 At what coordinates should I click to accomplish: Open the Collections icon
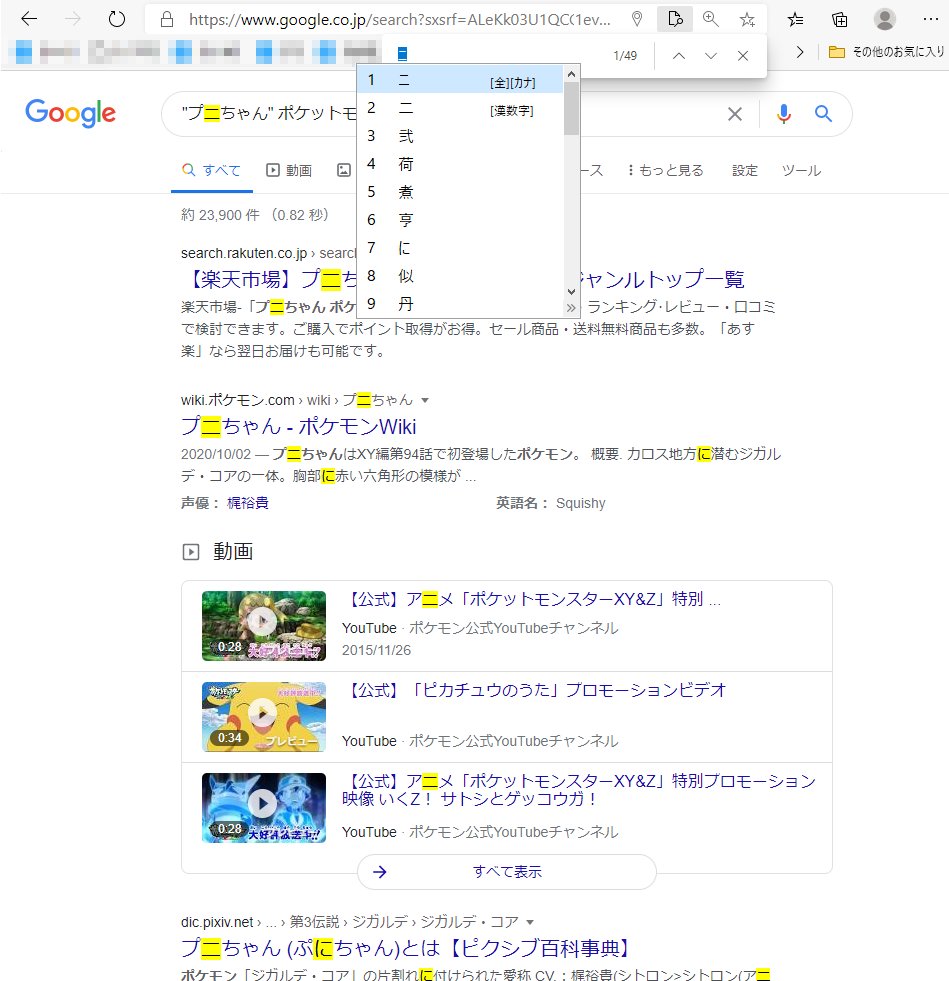click(x=840, y=19)
